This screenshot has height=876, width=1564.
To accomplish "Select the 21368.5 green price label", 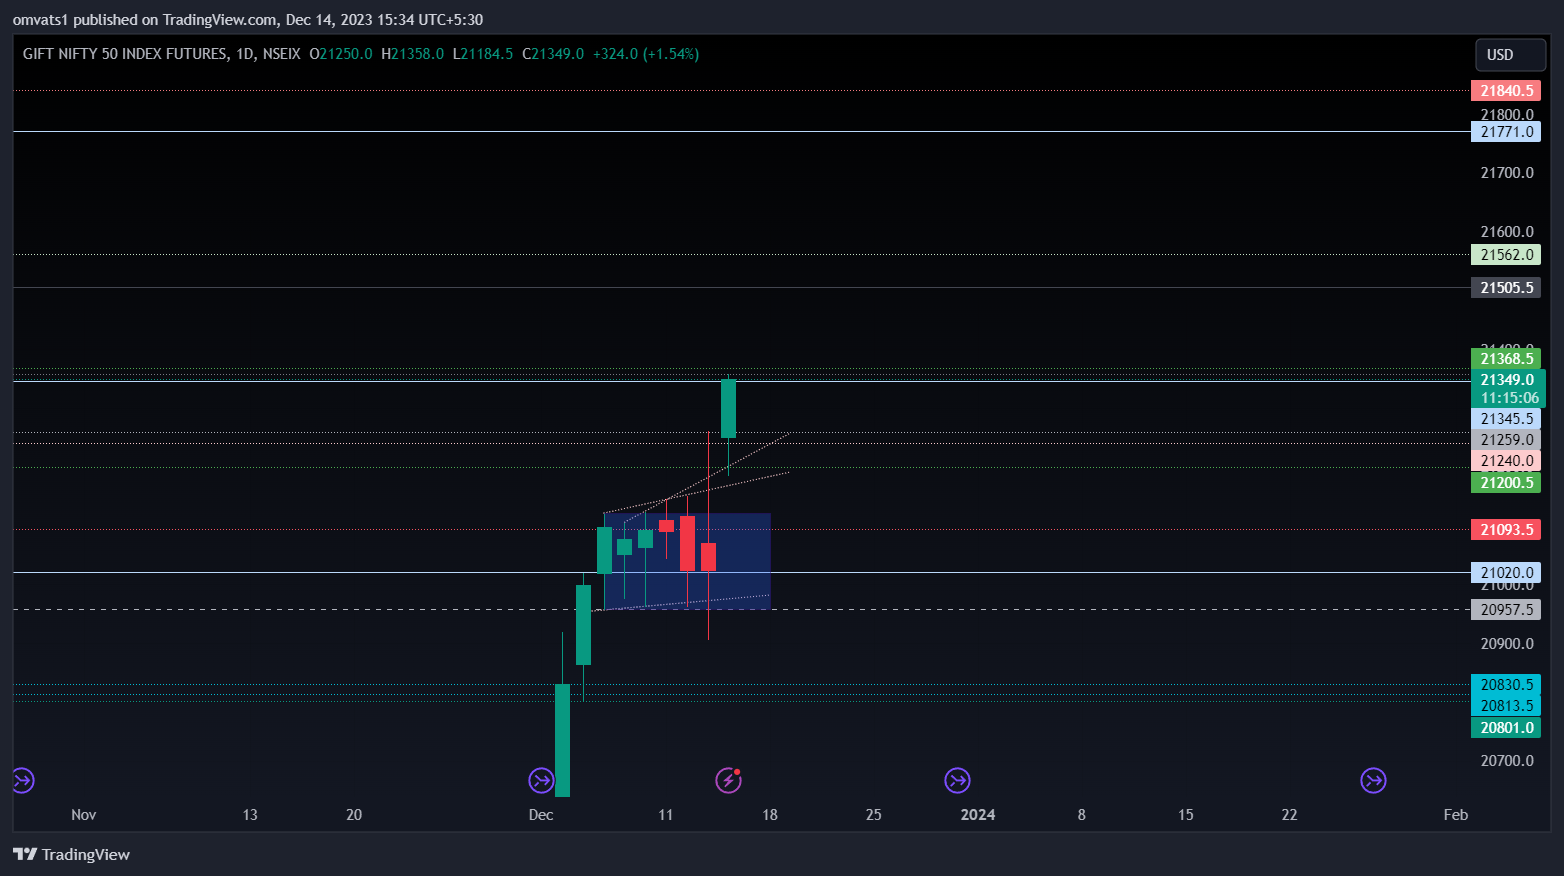I will pos(1506,359).
